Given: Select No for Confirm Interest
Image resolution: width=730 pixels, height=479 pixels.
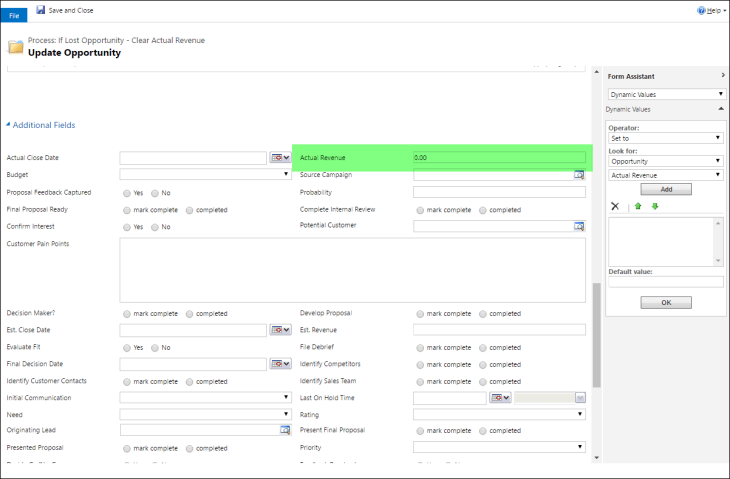Looking at the screenshot, I should pos(155,227).
